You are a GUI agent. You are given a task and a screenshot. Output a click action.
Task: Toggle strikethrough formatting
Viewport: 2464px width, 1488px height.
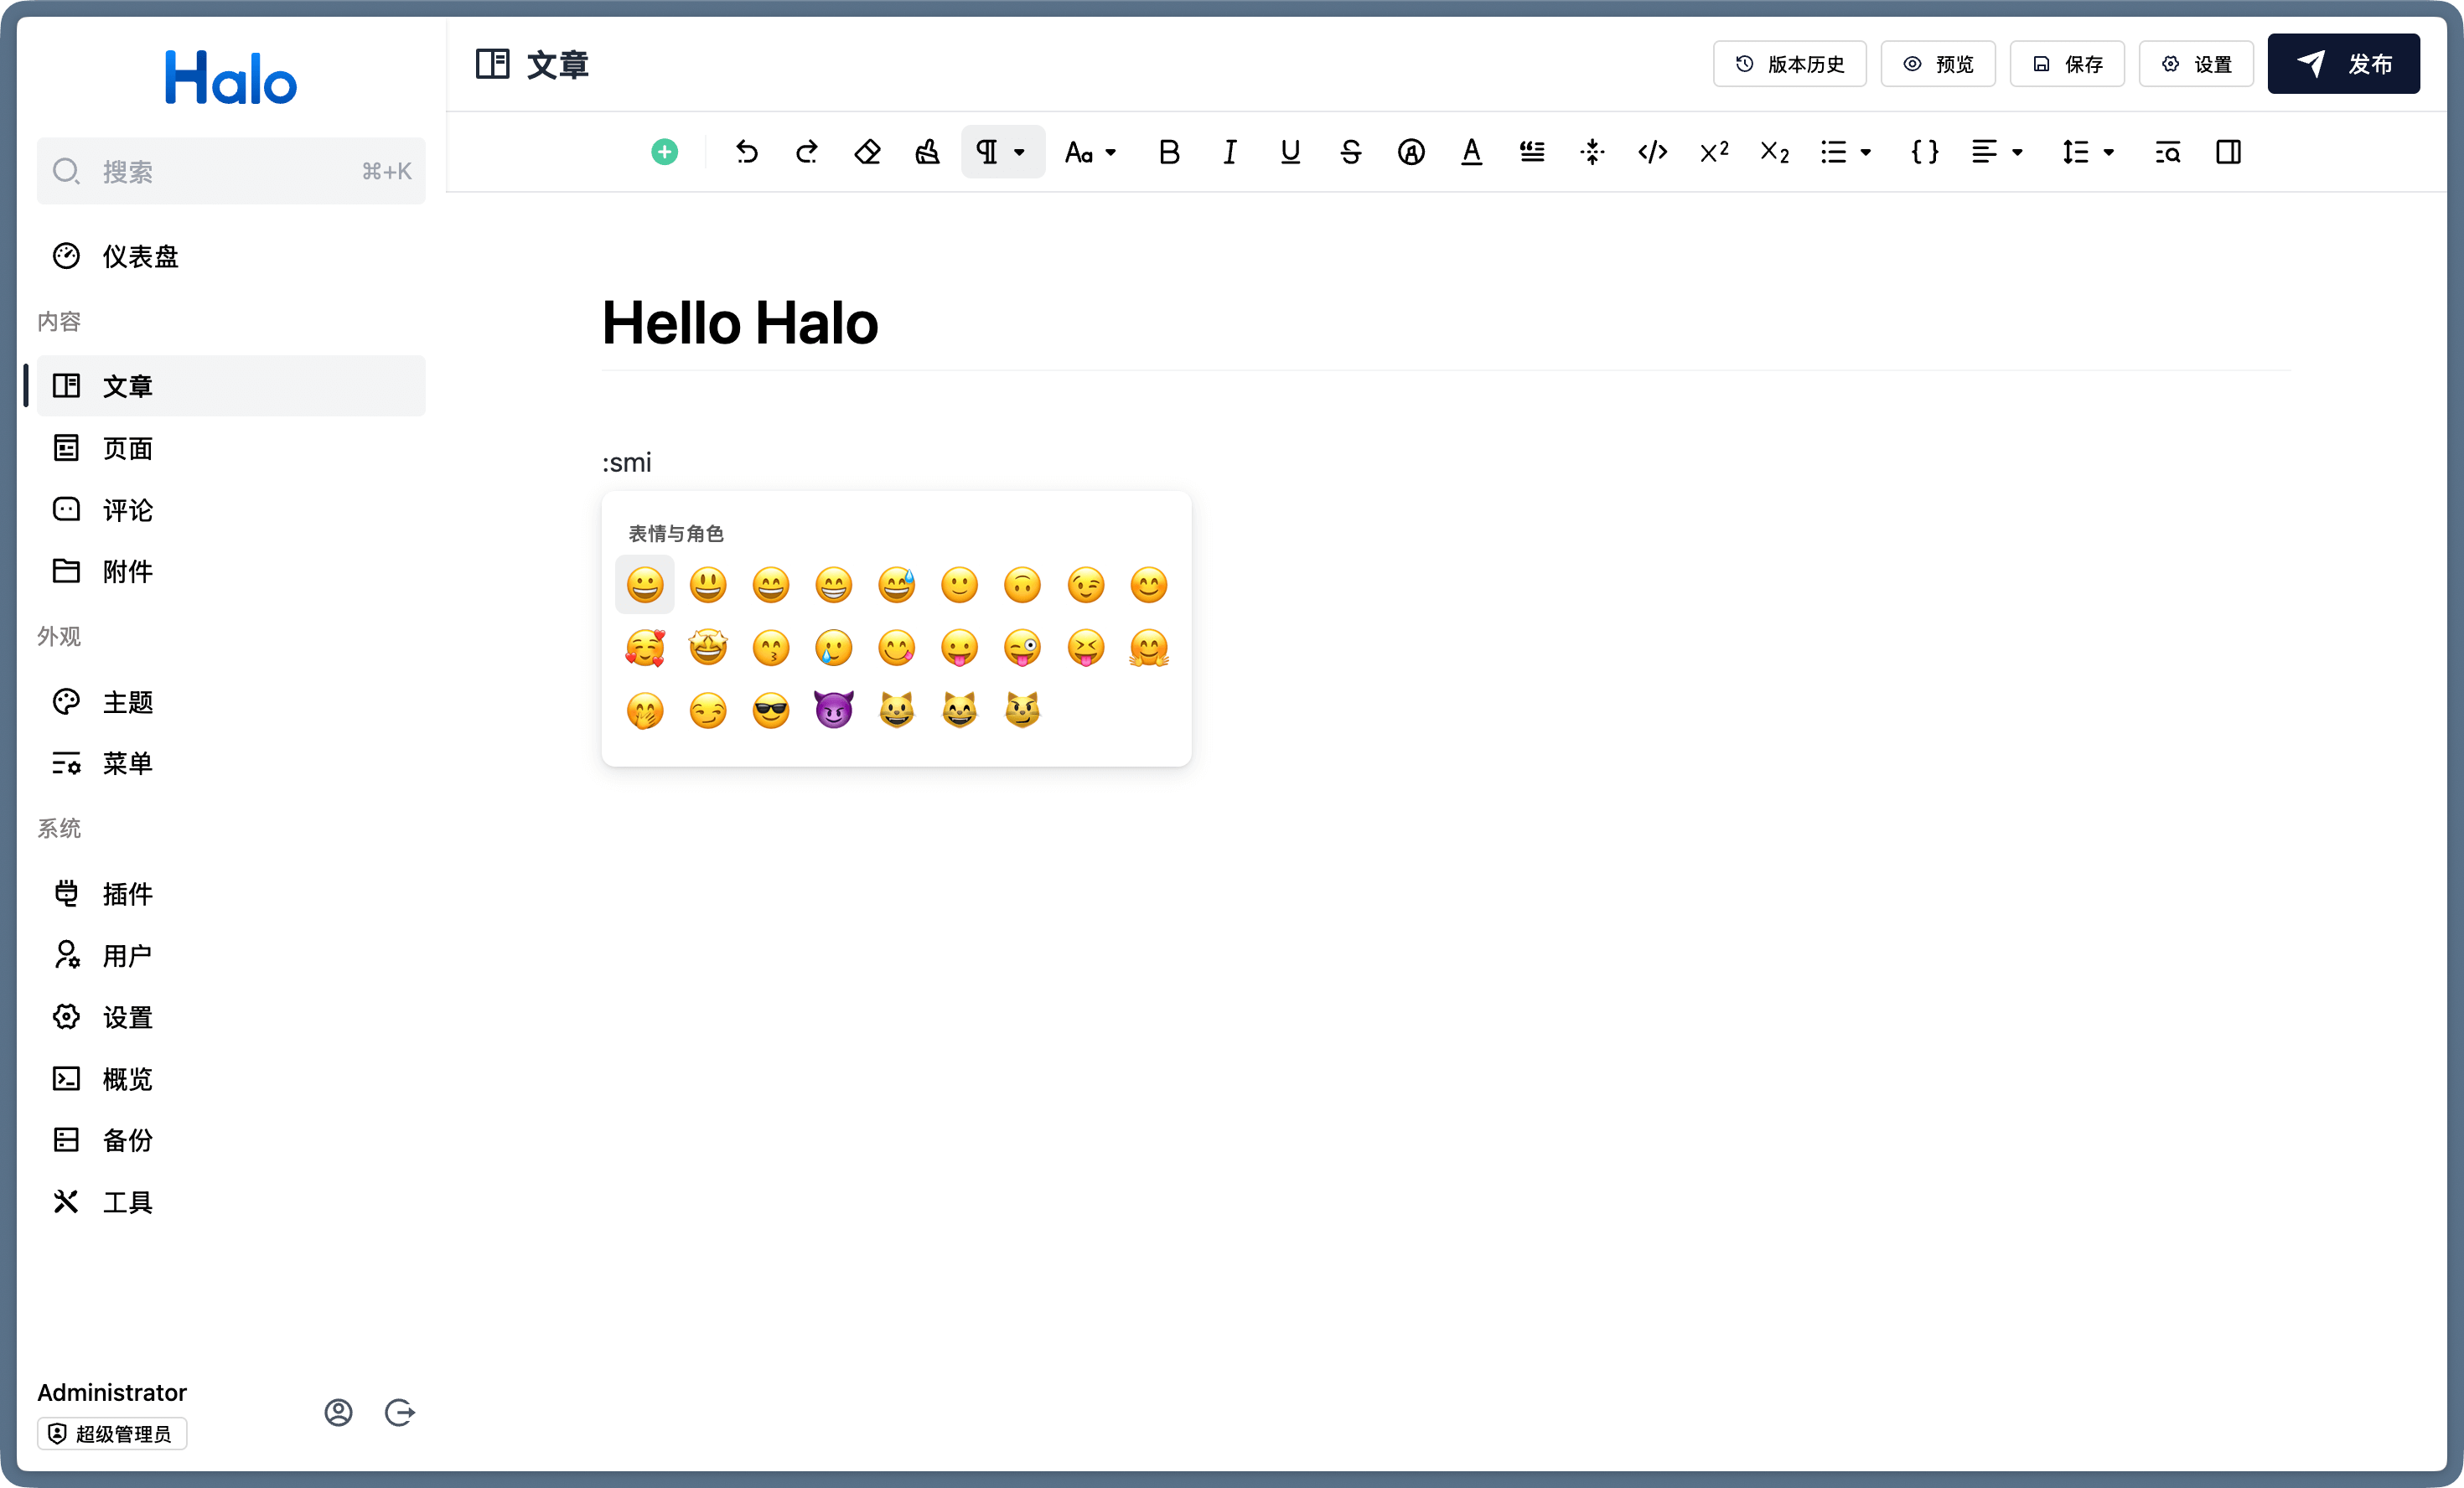coord(1350,152)
